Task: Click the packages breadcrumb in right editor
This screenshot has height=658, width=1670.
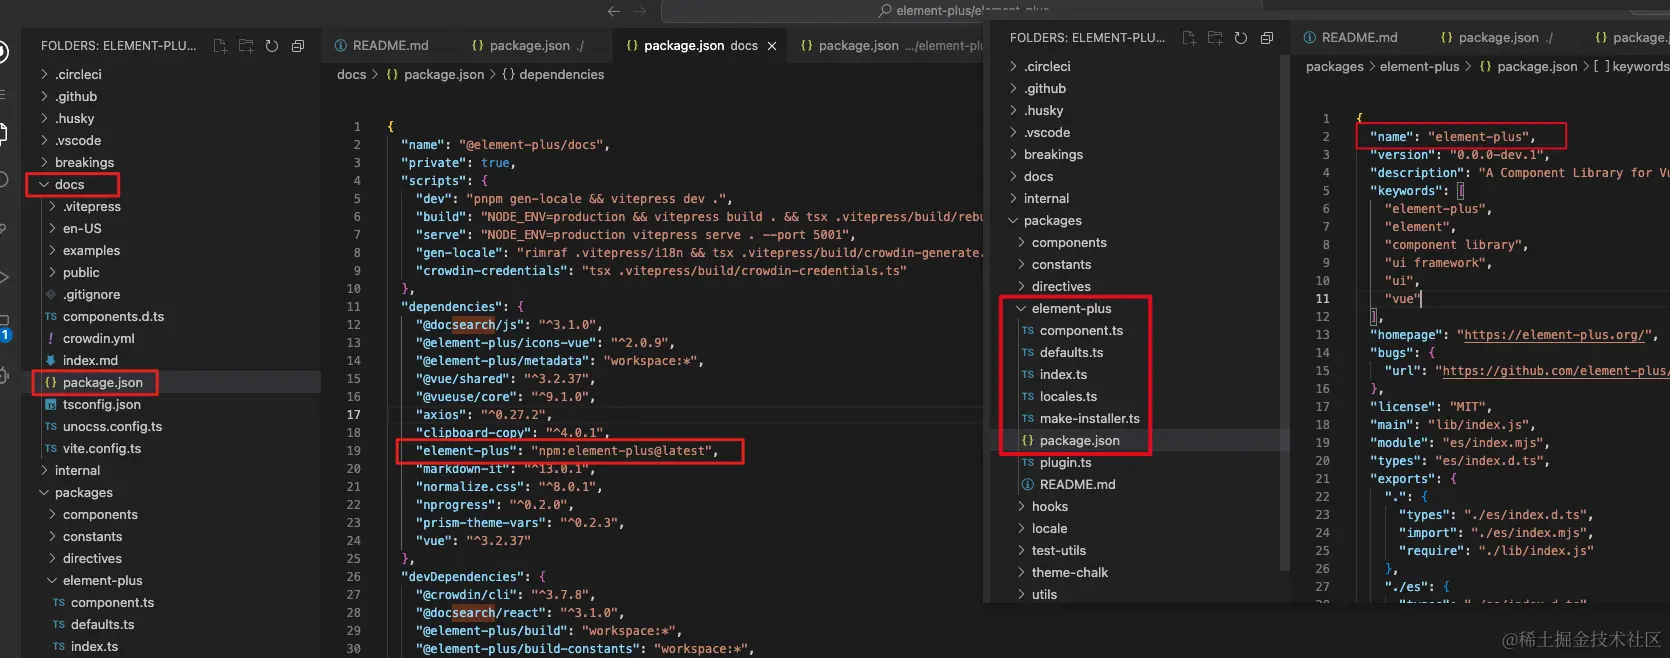Action: coord(1334,67)
